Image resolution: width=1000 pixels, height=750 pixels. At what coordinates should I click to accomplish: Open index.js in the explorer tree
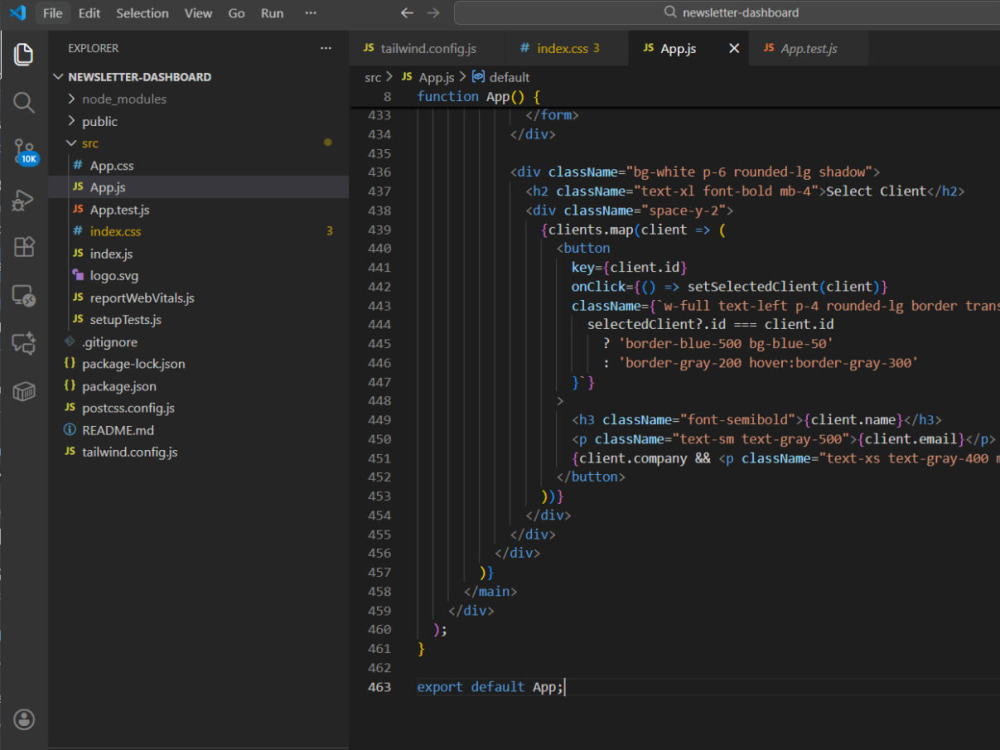pyautogui.click(x=198, y=254)
